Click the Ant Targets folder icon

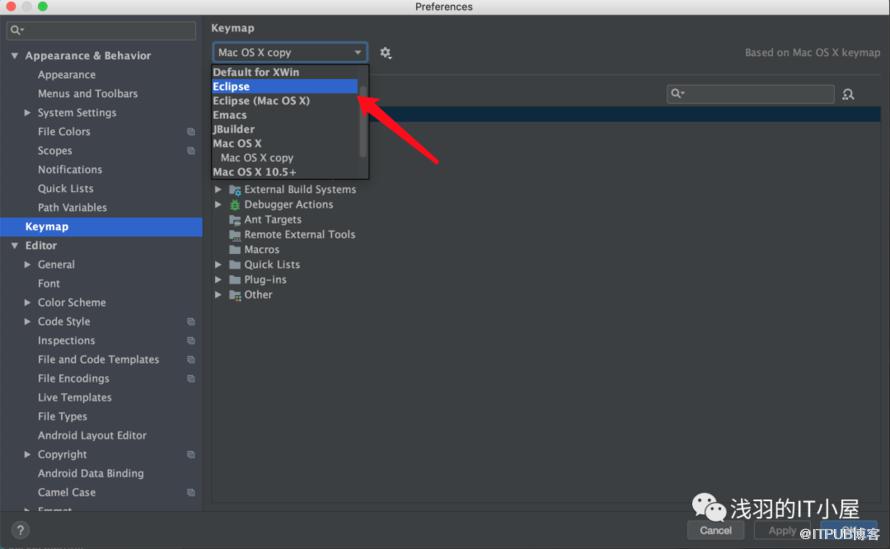235,220
